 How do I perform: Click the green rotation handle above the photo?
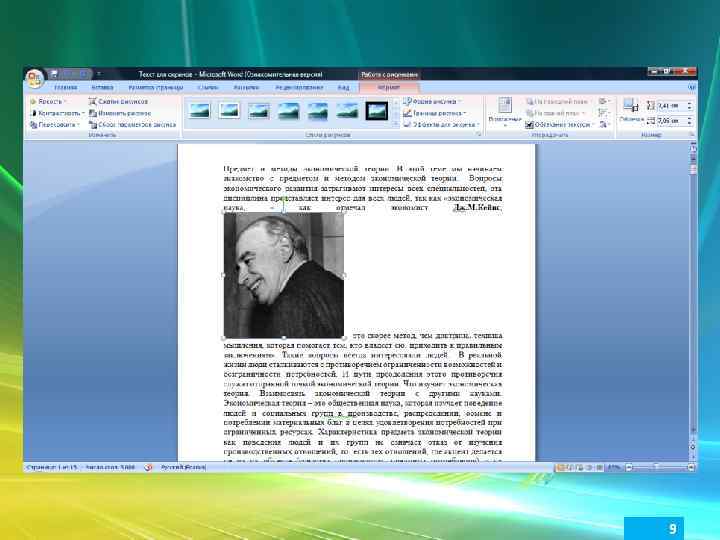[284, 198]
